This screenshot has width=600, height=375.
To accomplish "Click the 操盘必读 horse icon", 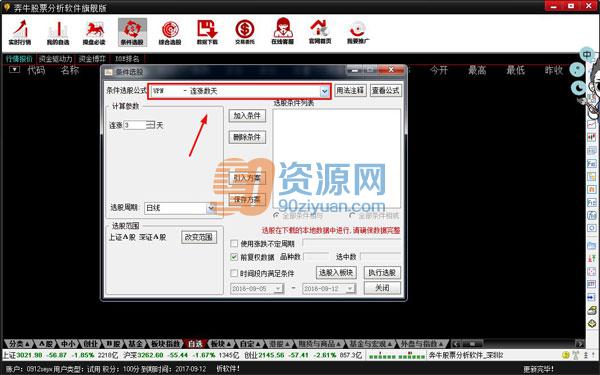I will click(94, 32).
